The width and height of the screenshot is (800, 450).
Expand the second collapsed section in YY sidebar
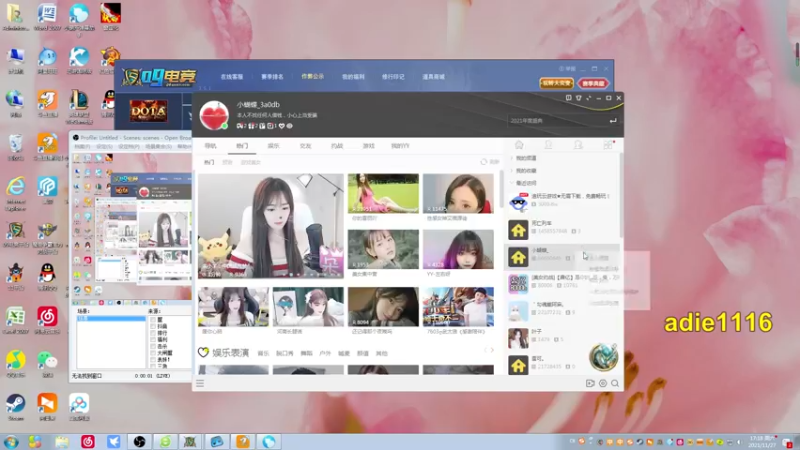point(511,170)
